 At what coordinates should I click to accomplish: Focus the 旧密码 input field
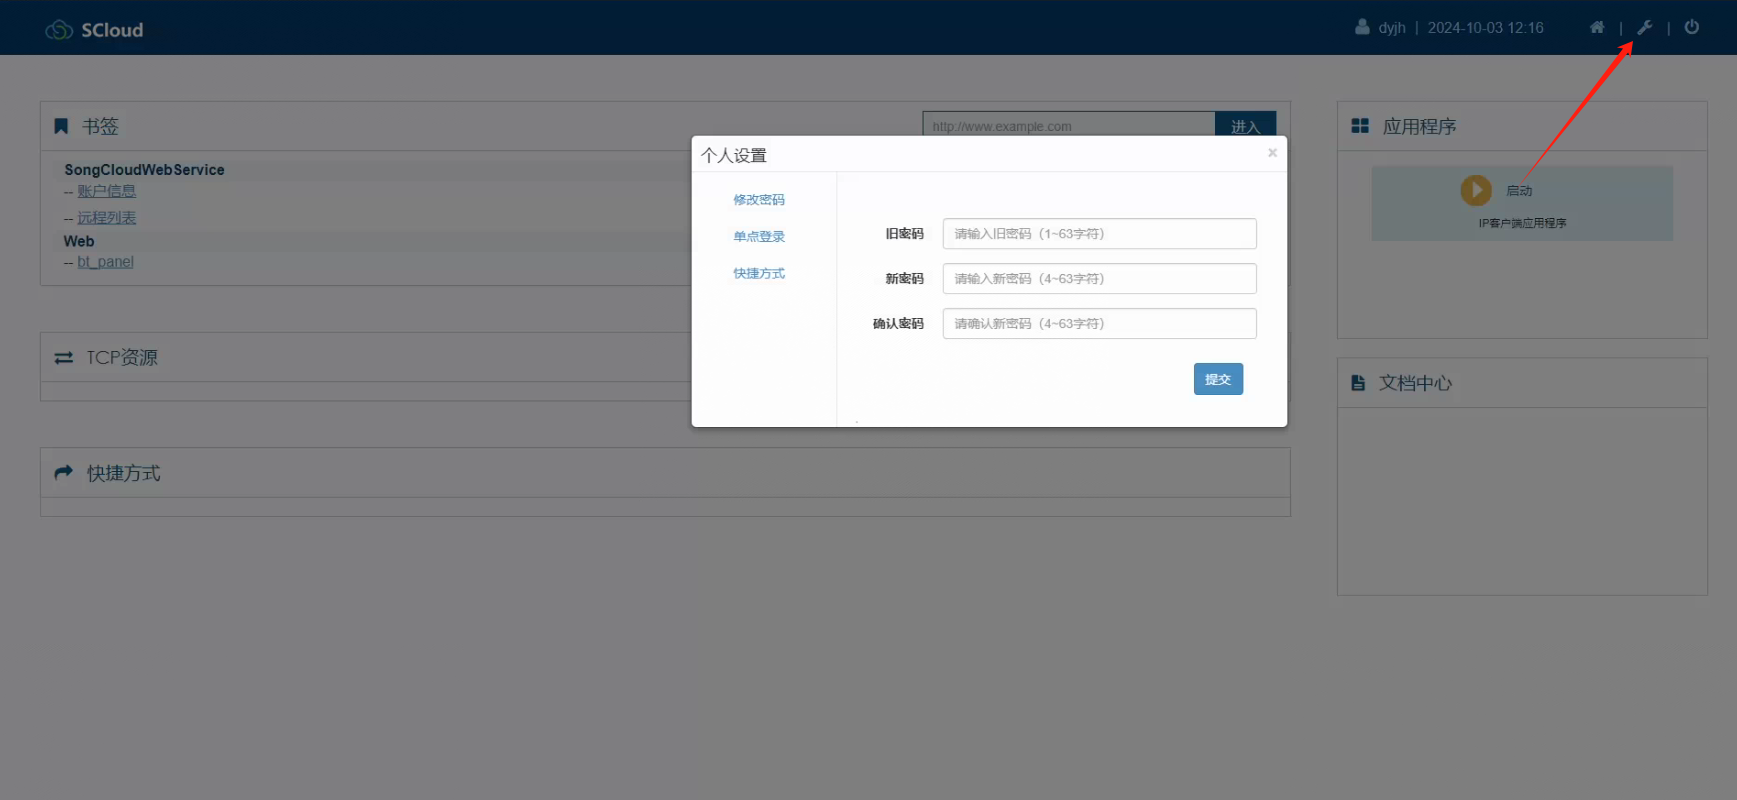(1099, 234)
